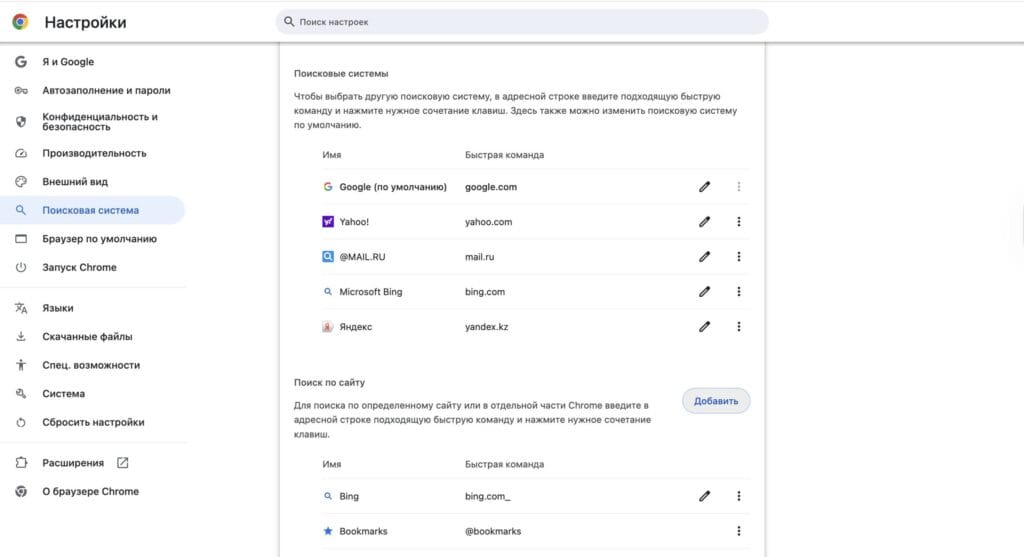
Task: Open the Производительность settings page
Action: 94,153
